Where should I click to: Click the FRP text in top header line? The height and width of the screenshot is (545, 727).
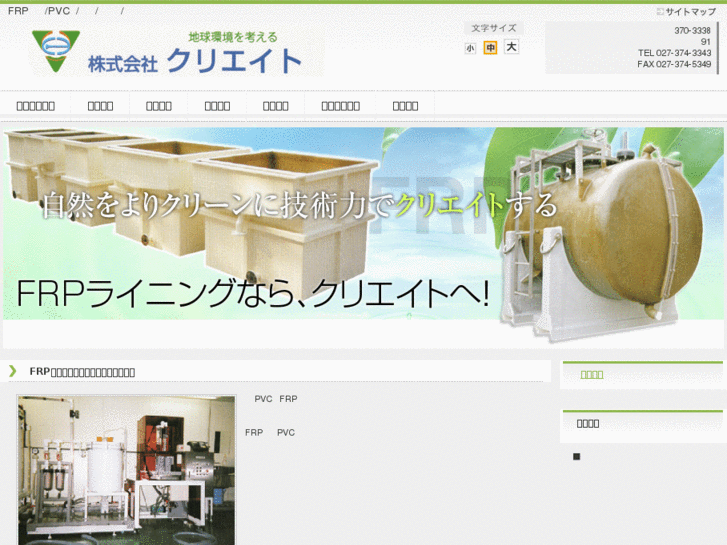pyautogui.click(x=18, y=11)
